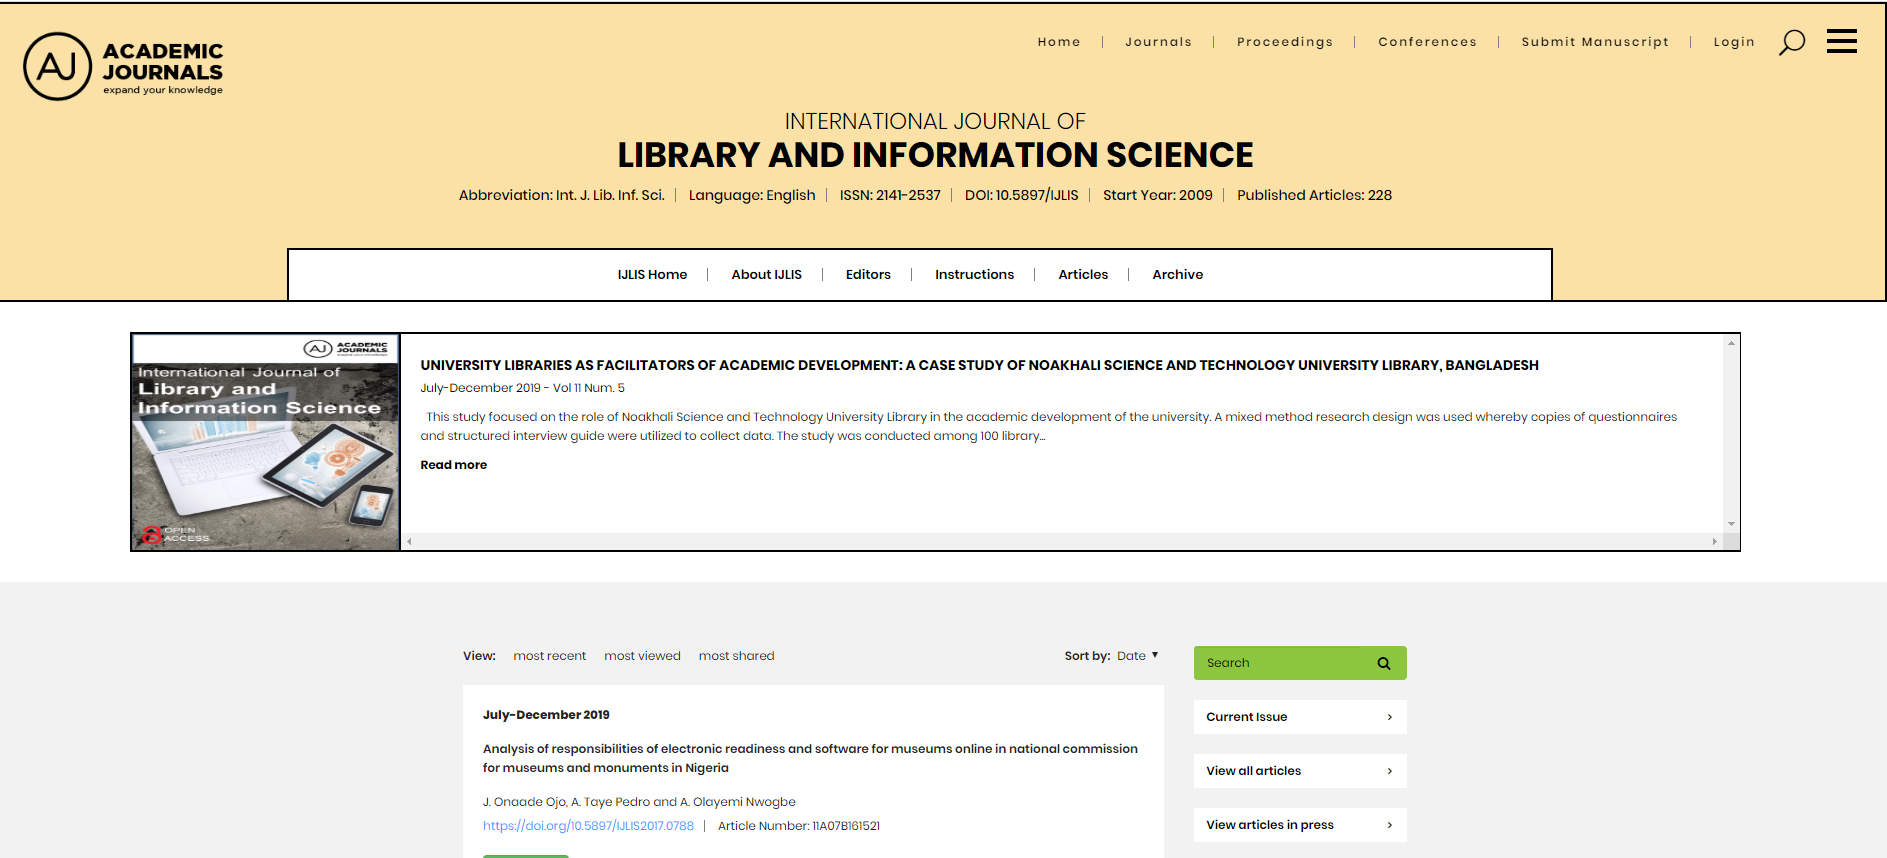The width and height of the screenshot is (1887, 858).
Task: Click Login in top navigation
Action: [x=1734, y=42]
